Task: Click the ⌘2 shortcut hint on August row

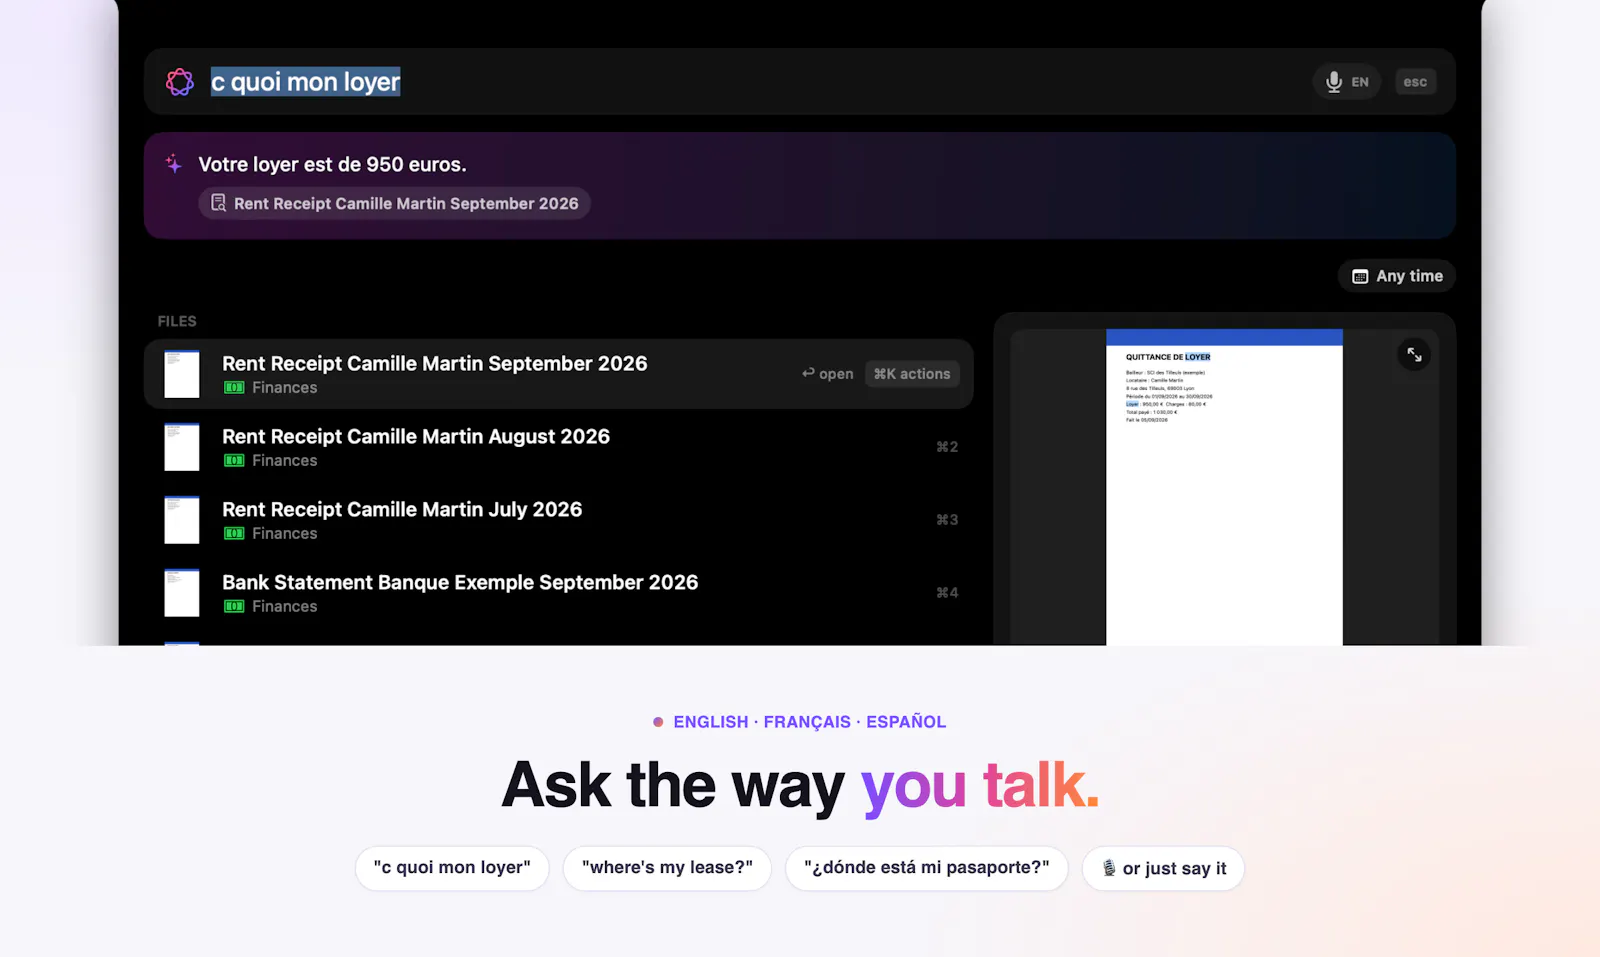Action: point(947,447)
